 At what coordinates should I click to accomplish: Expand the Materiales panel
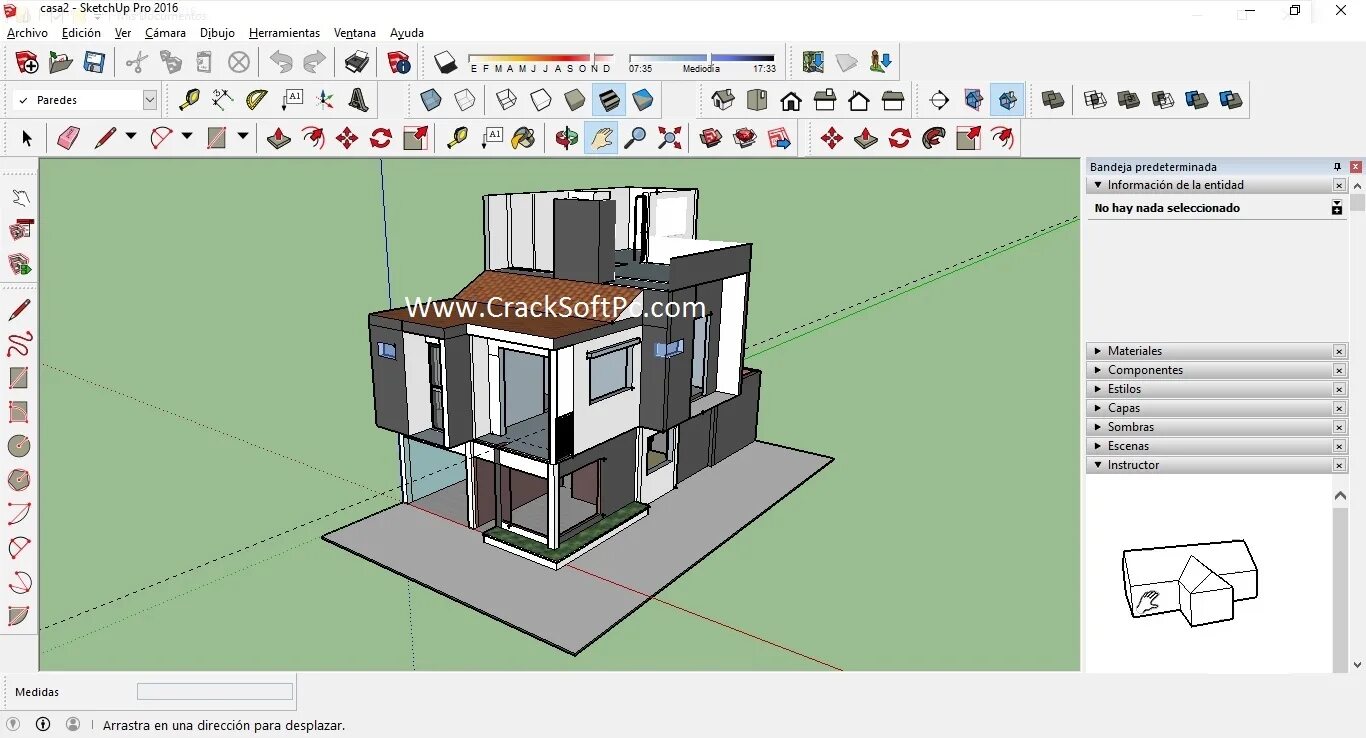coord(1217,351)
